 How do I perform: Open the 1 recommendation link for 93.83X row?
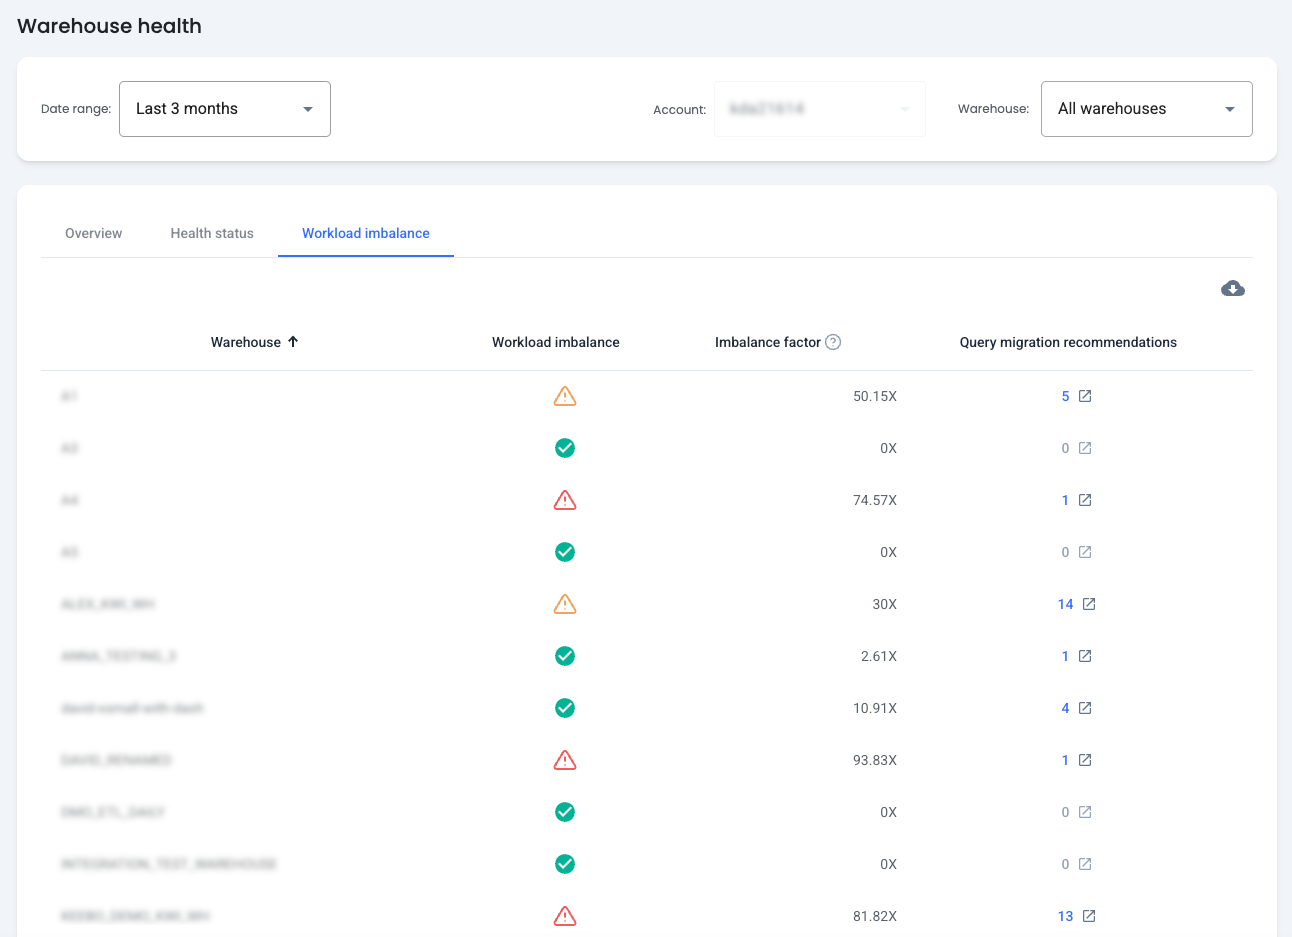(1065, 760)
